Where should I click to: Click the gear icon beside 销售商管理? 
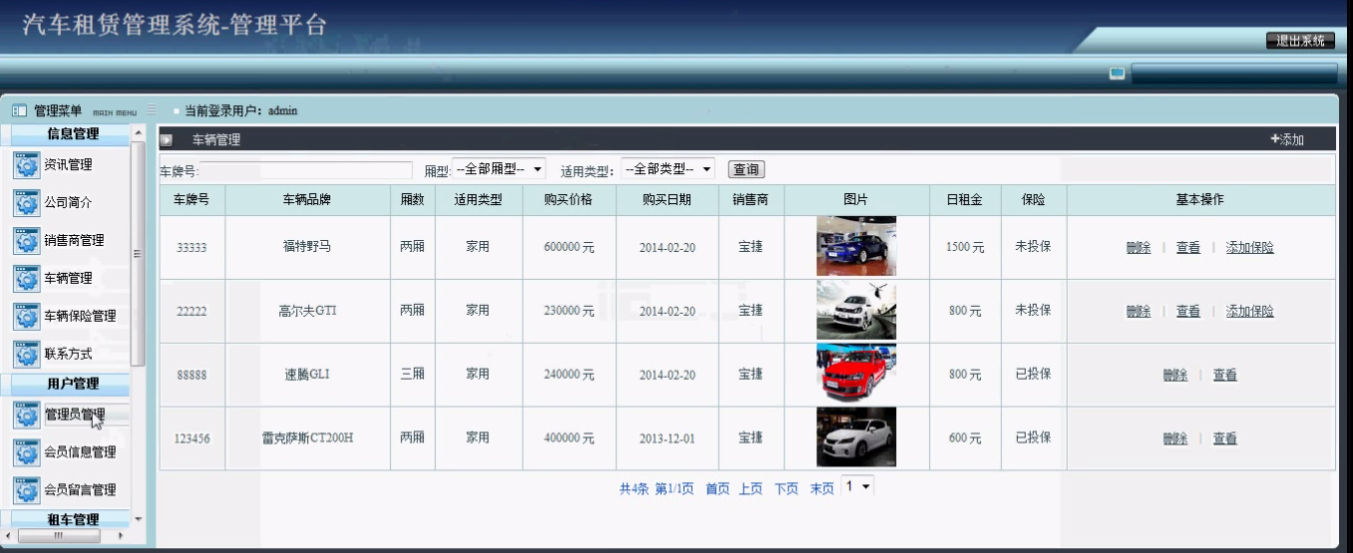pos(26,241)
